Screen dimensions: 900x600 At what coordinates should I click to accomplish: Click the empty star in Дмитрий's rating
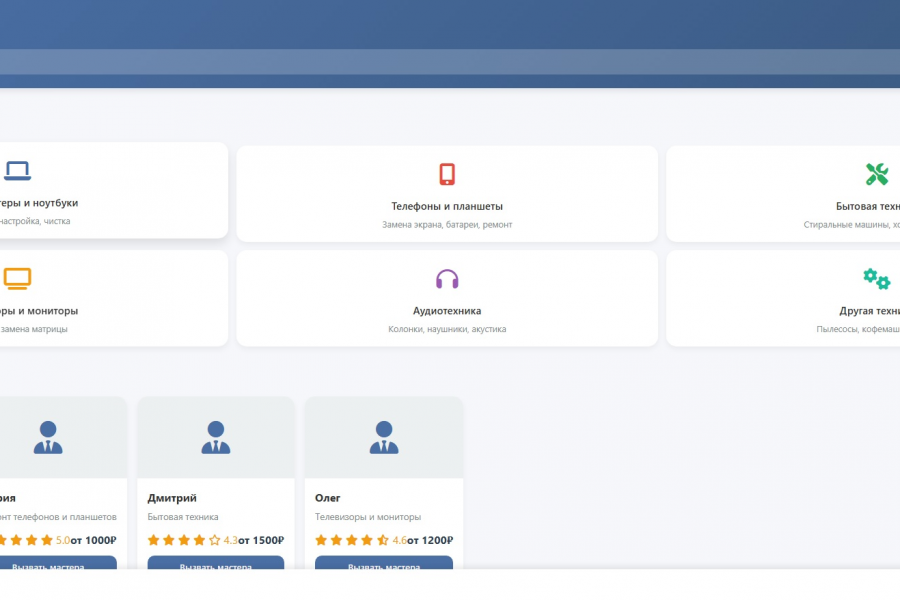tap(215, 540)
